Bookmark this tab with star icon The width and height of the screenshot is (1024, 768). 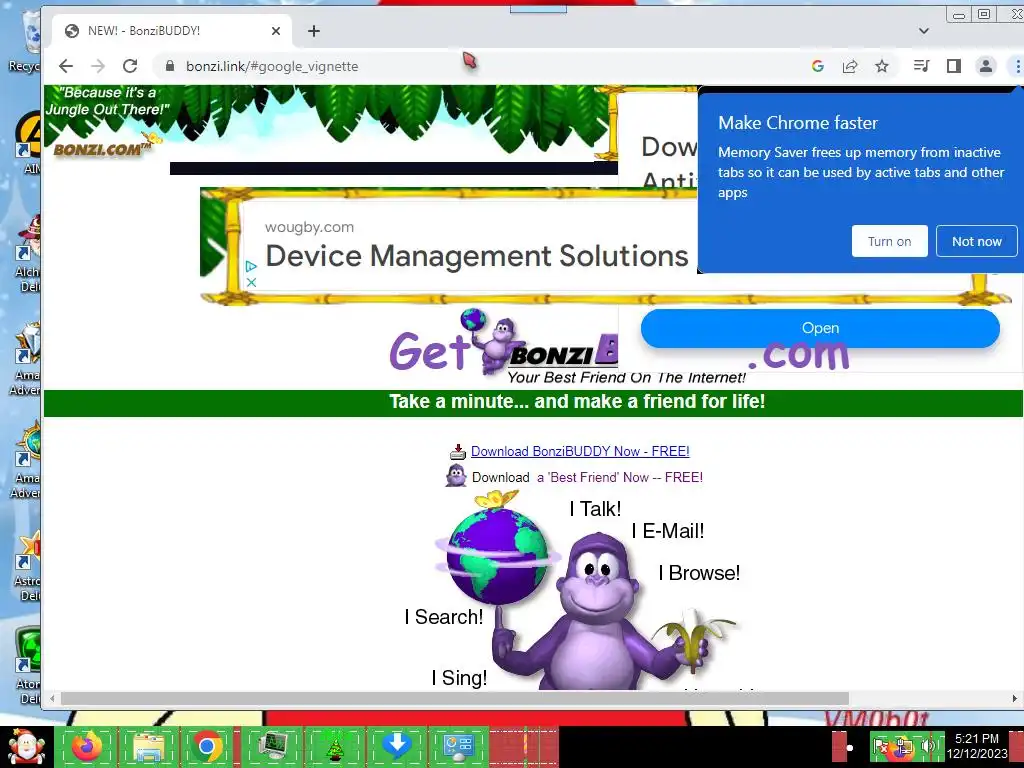point(882,66)
